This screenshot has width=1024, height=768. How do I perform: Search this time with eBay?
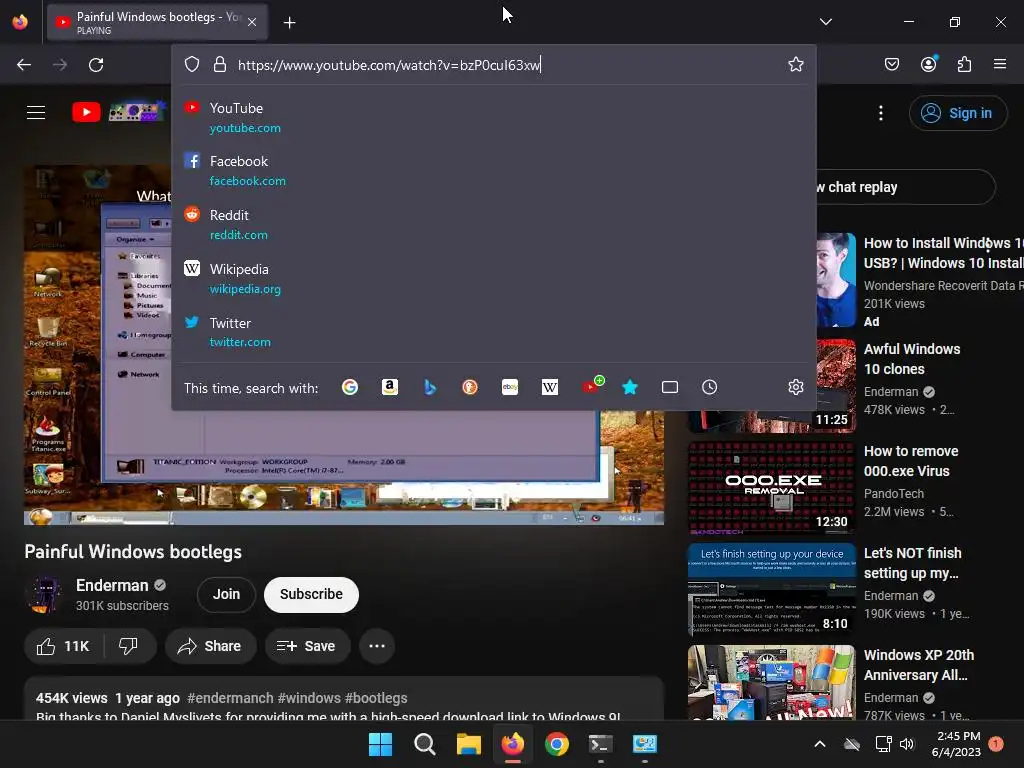pos(510,387)
